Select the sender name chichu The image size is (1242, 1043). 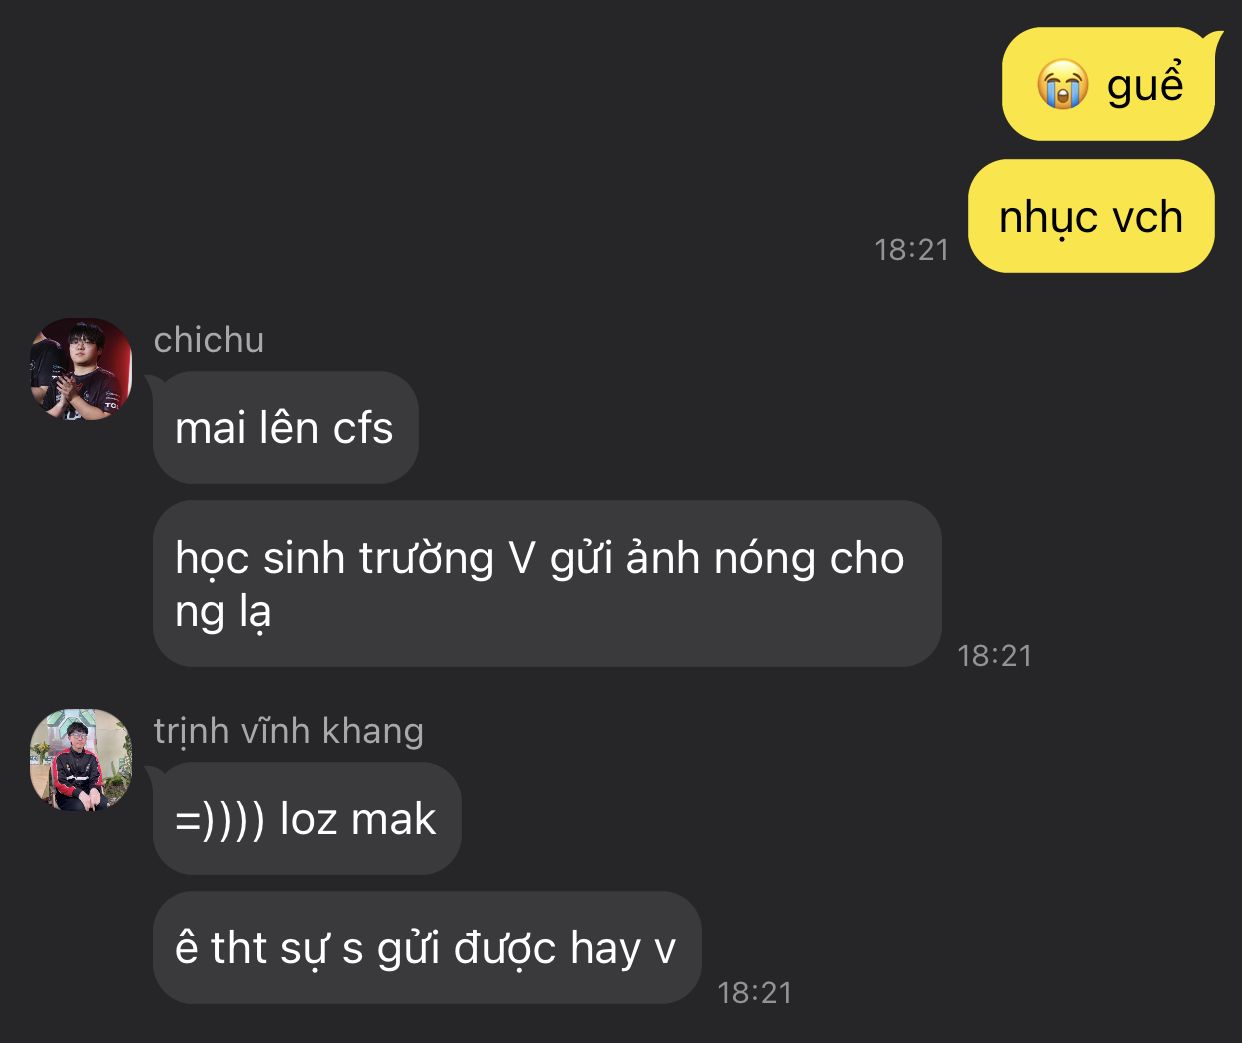pos(209,340)
